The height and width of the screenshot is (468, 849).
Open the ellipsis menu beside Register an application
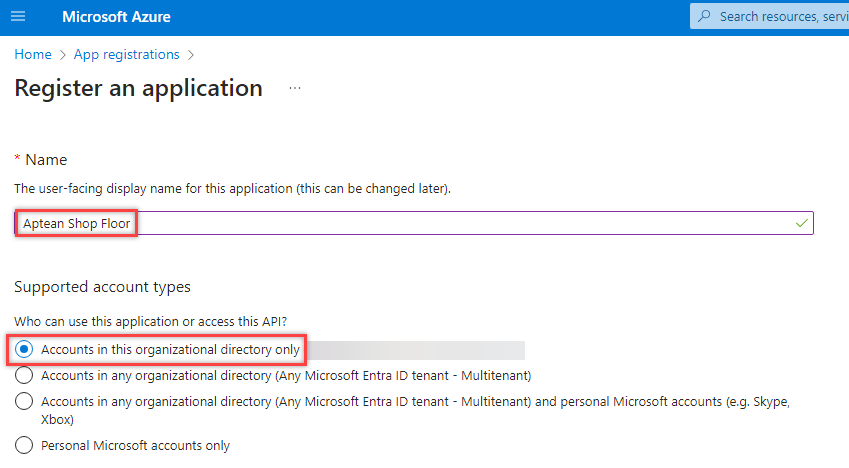coord(295,88)
